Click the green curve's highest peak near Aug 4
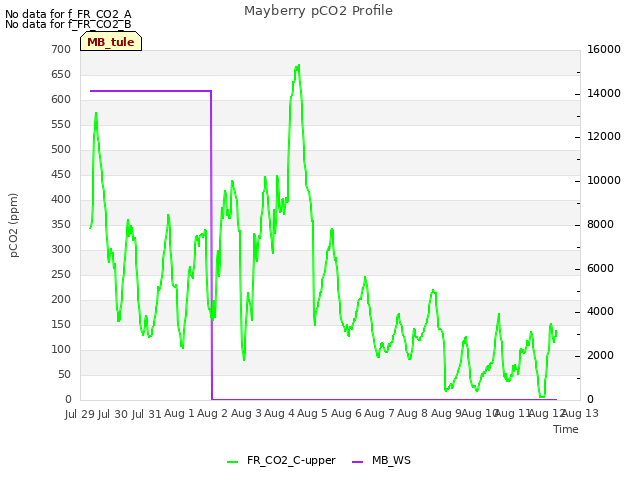The width and height of the screenshot is (640, 480). pyautogui.click(x=298, y=67)
